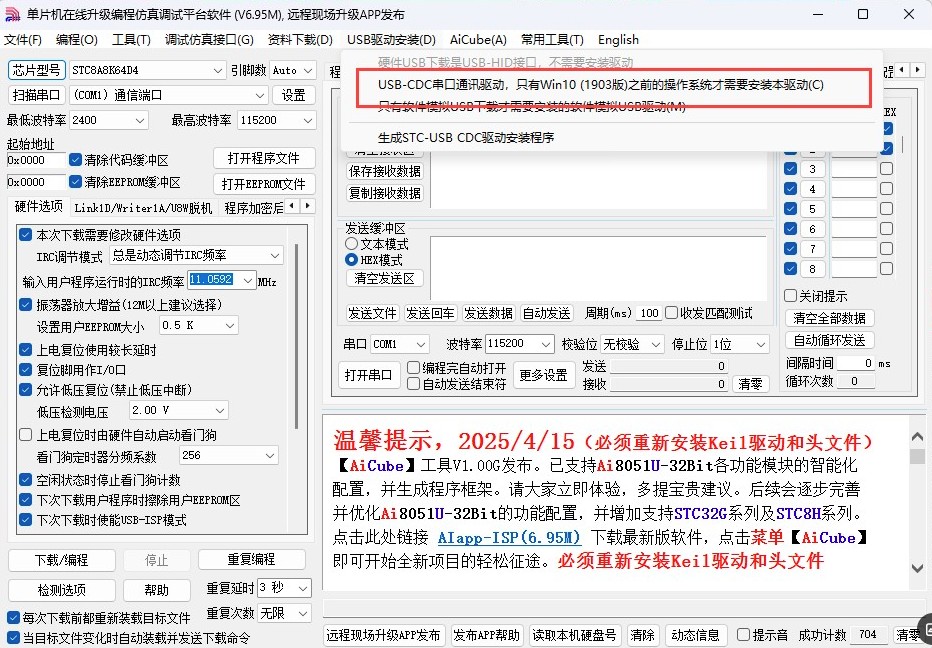932x648 pixels.
Task: Click message panel scrollbar down arrow
Action: pyautogui.click(x=918, y=568)
